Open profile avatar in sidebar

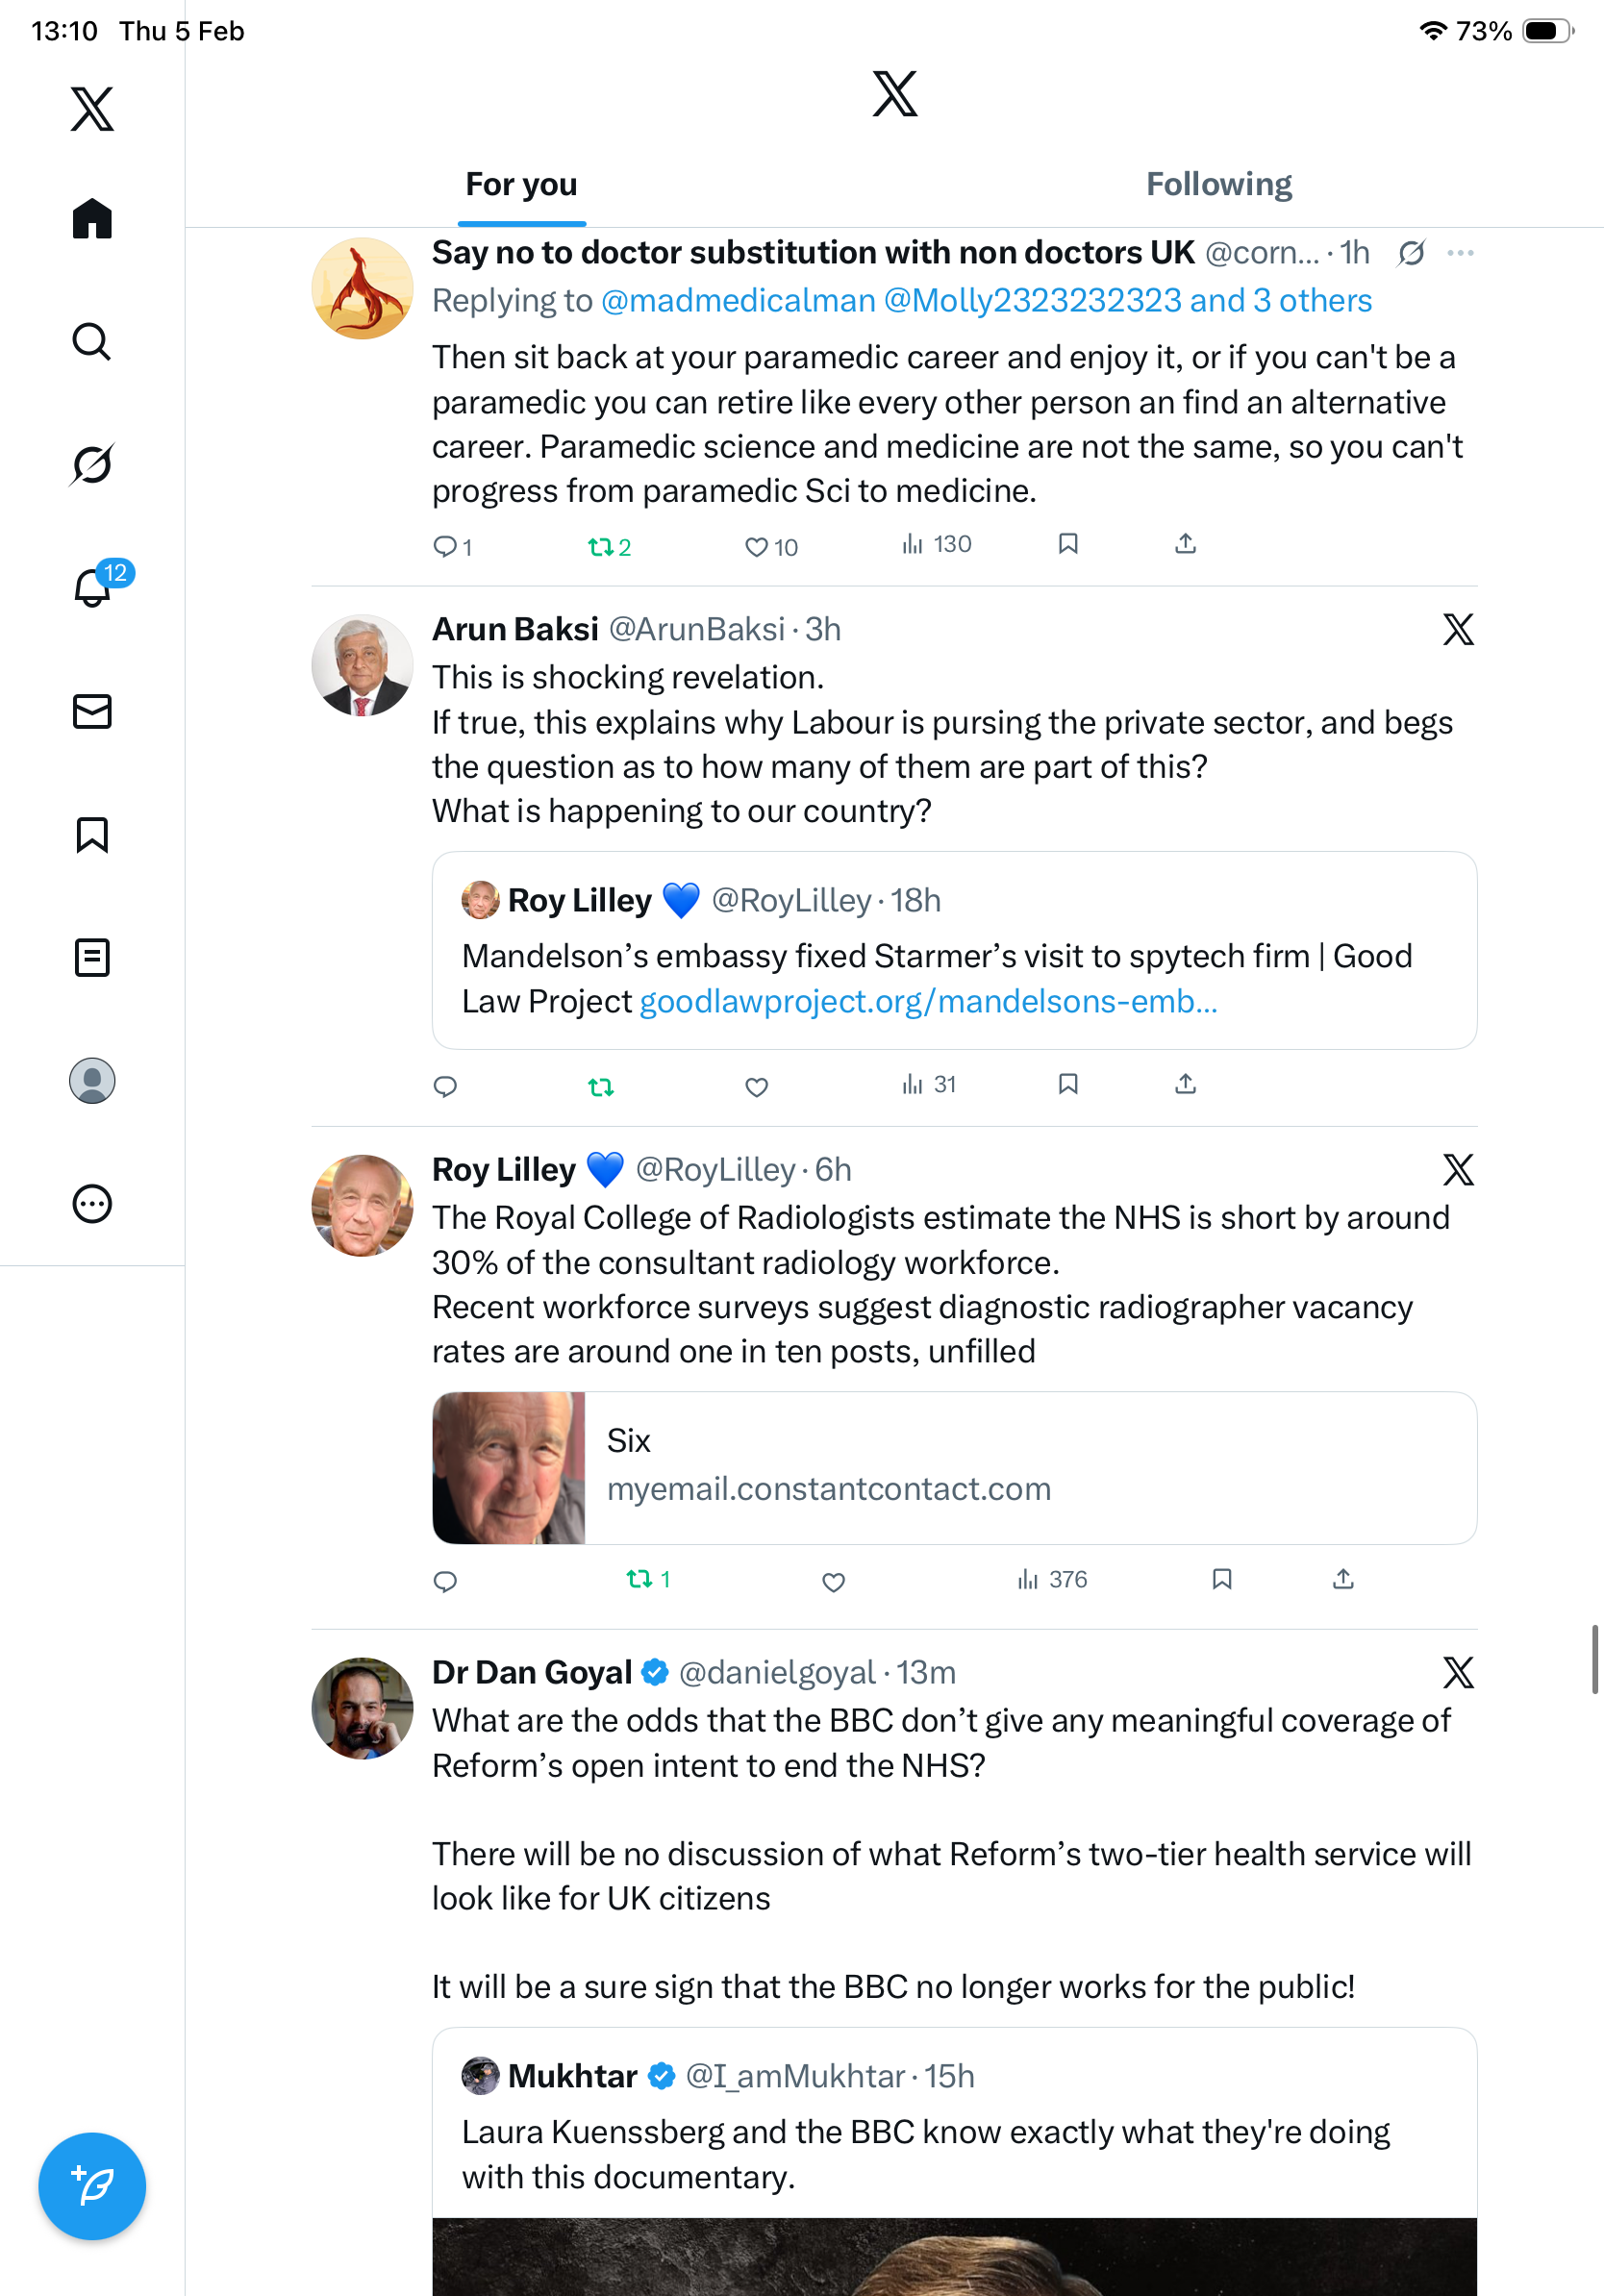point(92,1081)
